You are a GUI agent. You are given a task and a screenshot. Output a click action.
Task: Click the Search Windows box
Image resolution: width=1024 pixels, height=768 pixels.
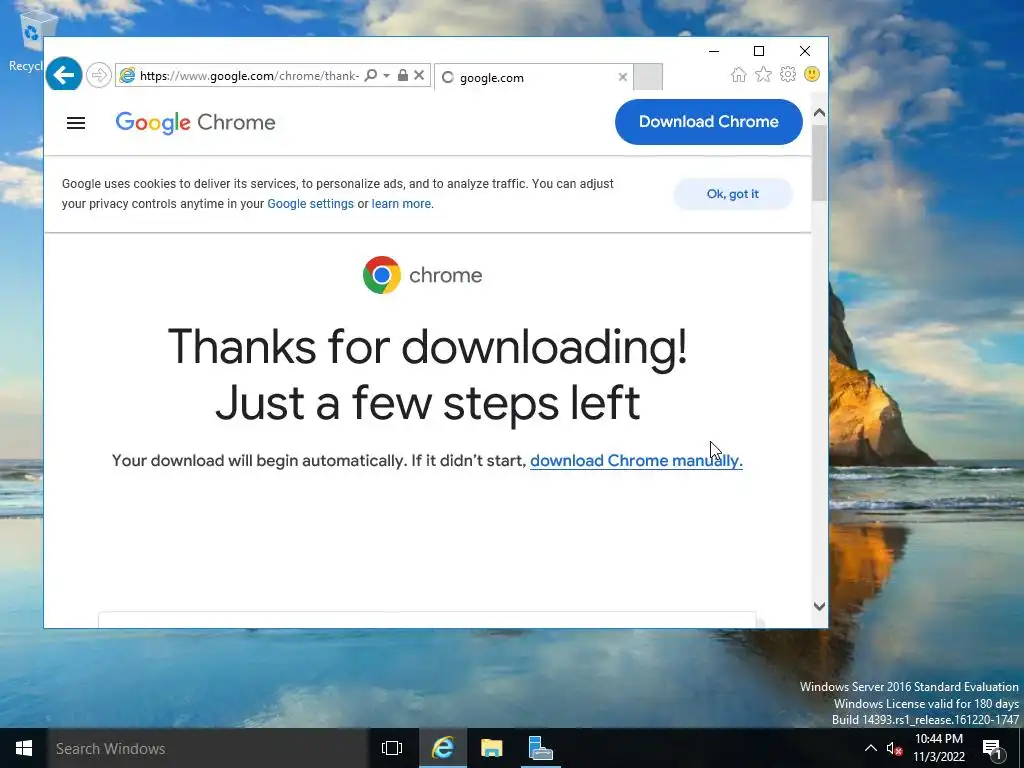coord(208,748)
